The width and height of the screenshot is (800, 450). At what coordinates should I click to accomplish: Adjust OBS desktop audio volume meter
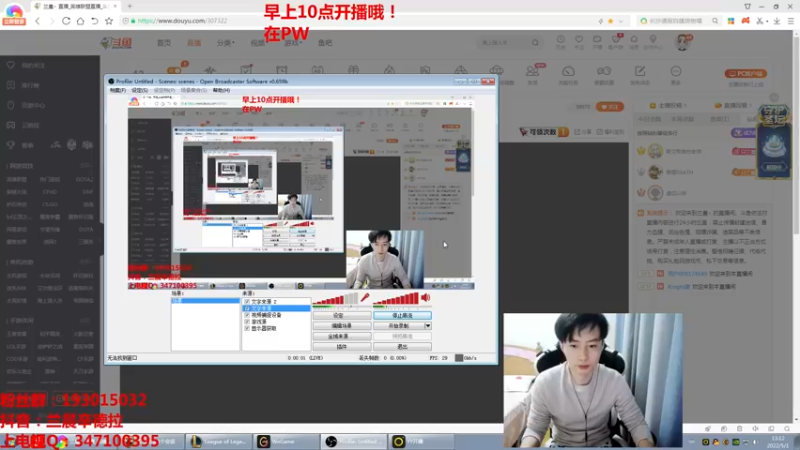(x=396, y=299)
